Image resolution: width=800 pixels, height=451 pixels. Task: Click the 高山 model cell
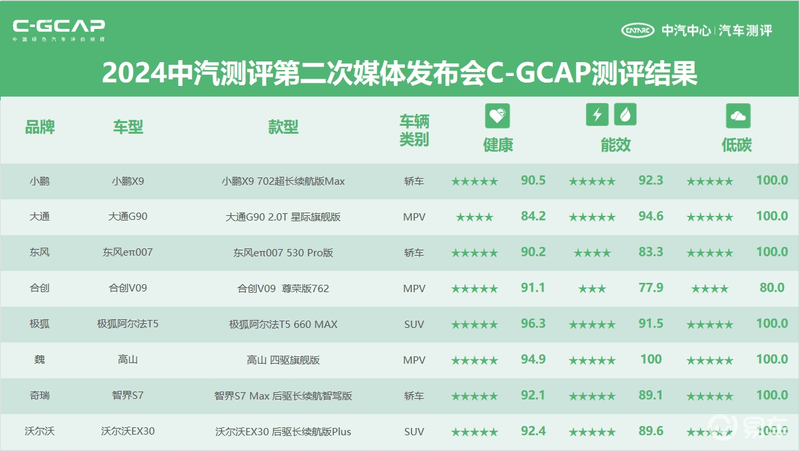128,359
